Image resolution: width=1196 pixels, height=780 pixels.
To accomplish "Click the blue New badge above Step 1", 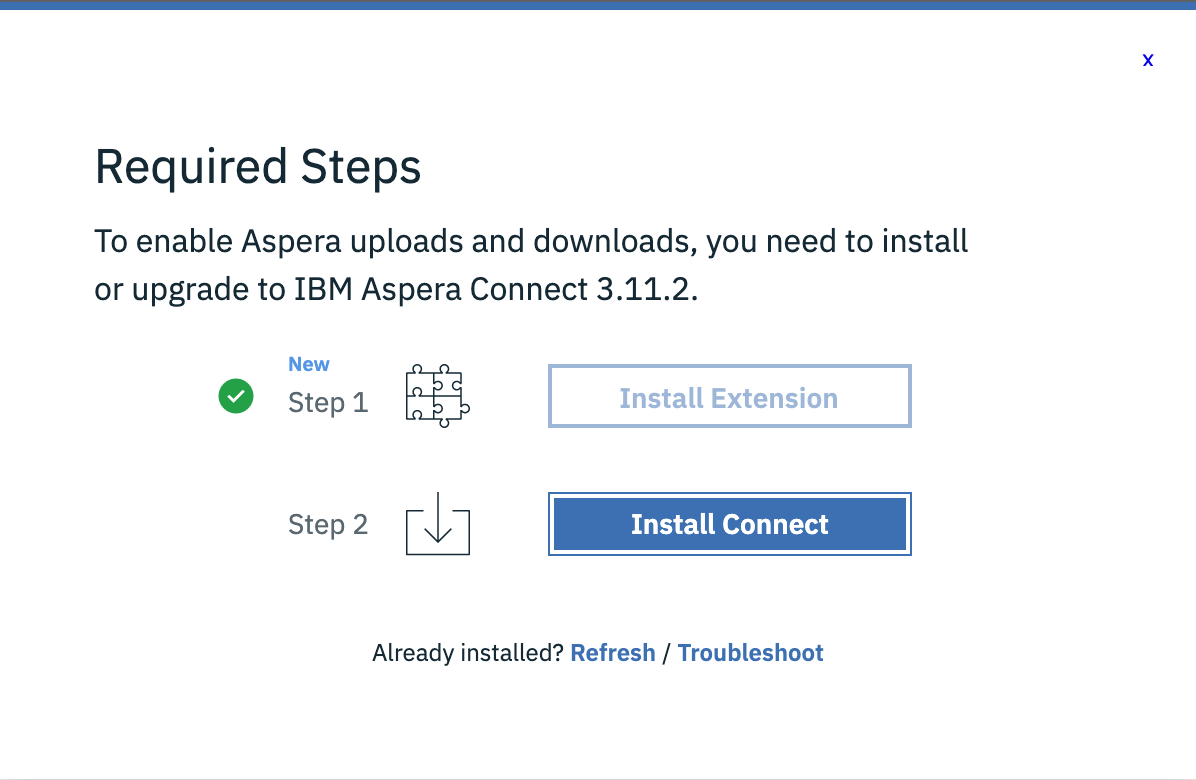I will coord(308,364).
